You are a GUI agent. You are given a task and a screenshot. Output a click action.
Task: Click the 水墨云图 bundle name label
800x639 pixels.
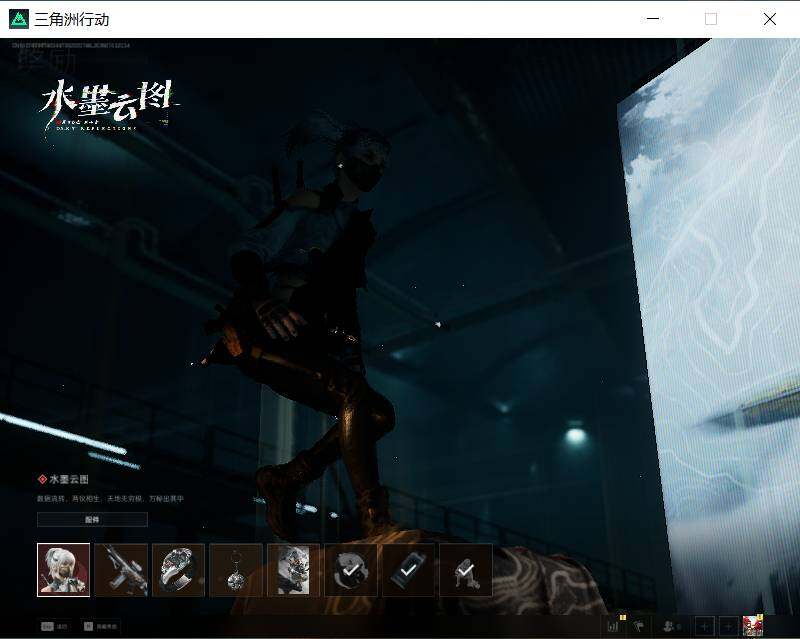click(69, 479)
